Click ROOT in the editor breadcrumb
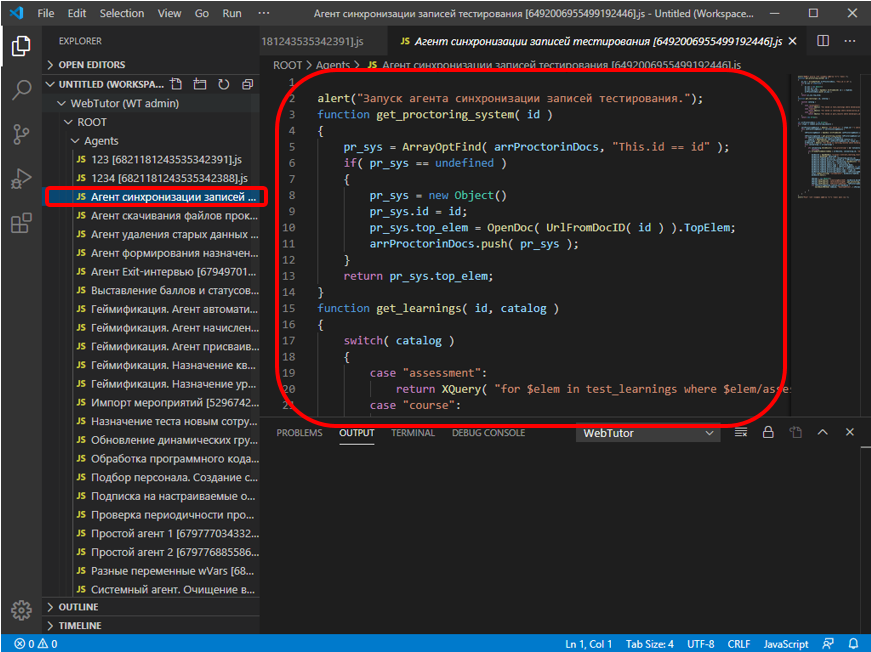Image resolution: width=871 pixels, height=652 pixels. pyautogui.click(x=287, y=65)
